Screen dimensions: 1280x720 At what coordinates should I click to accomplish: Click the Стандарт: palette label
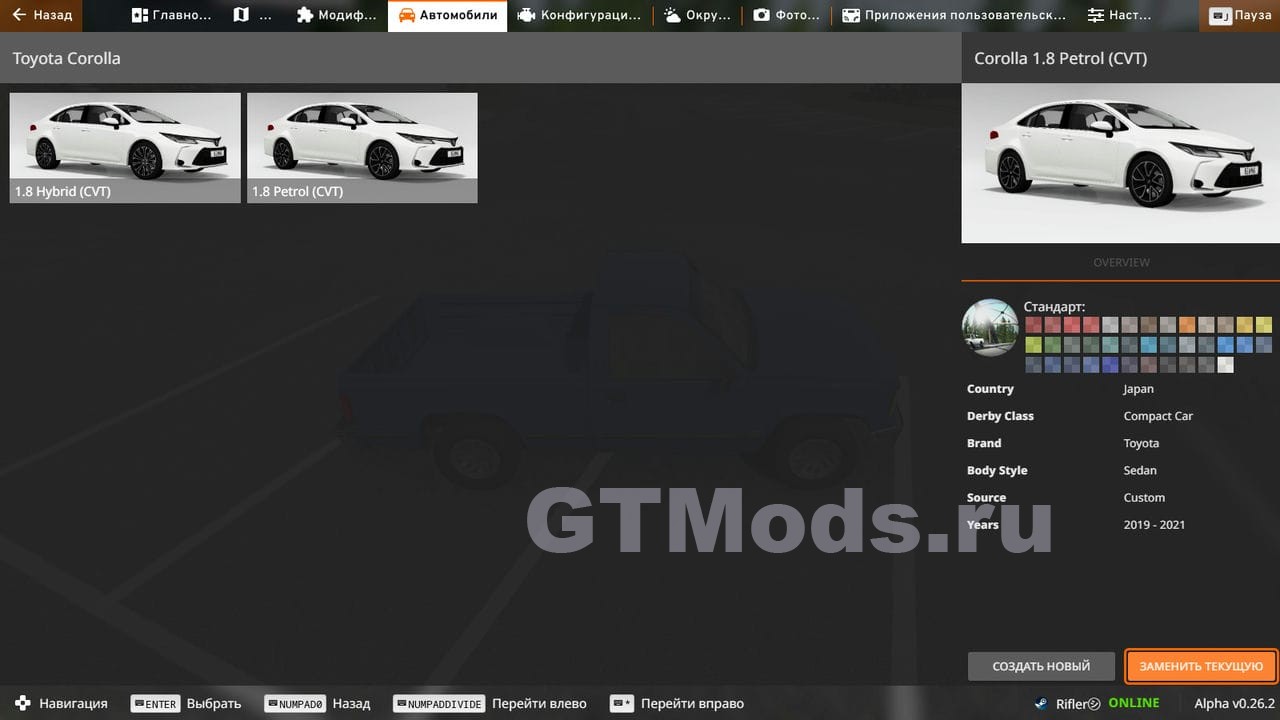pos(1054,307)
